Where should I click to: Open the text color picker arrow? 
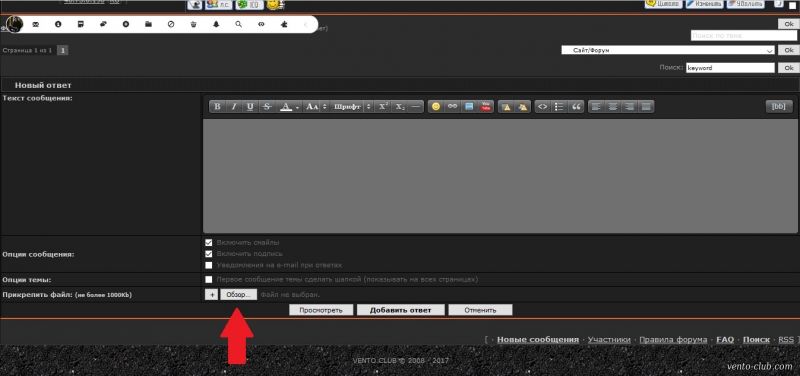[297, 107]
